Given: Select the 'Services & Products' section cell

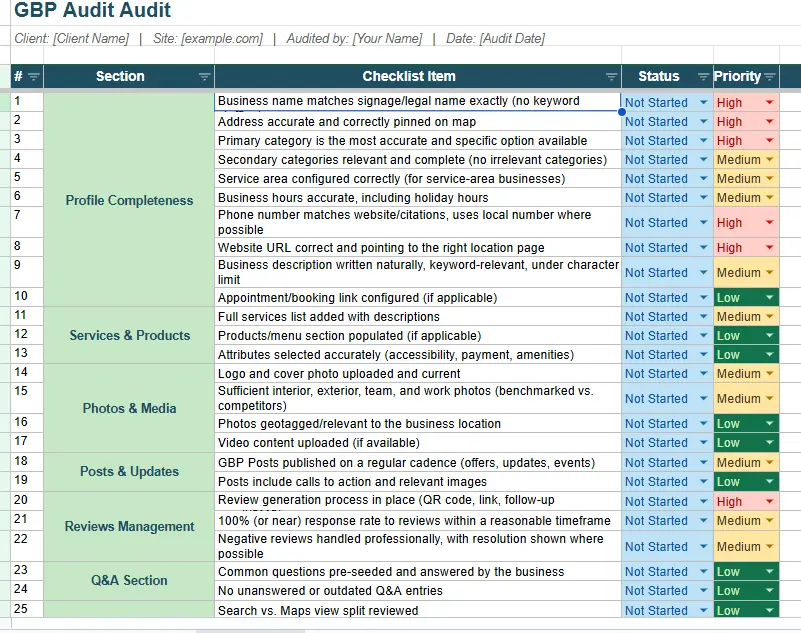Looking at the screenshot, I should click(129, 335).
